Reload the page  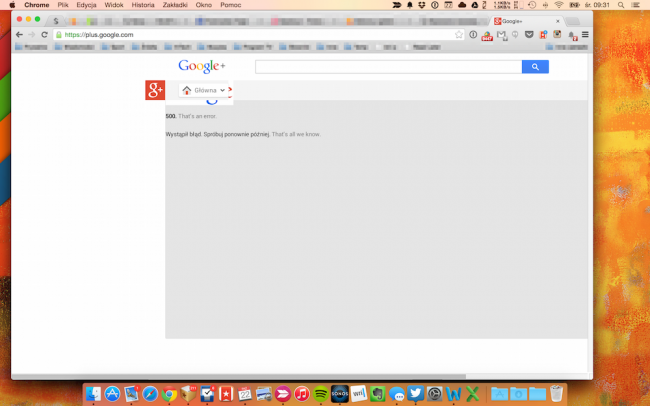(x=44, y=35)
